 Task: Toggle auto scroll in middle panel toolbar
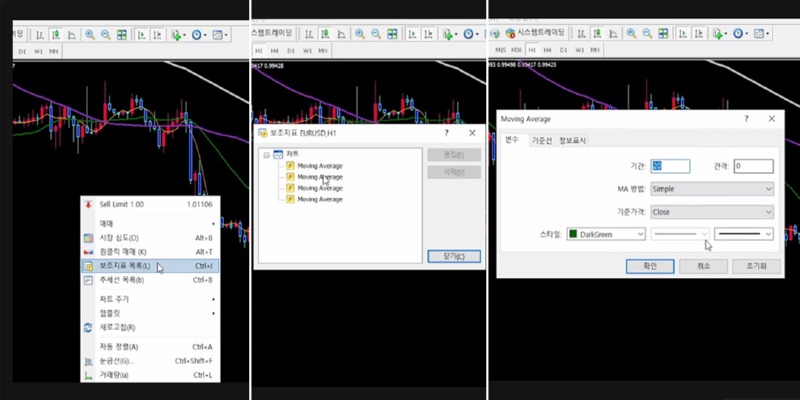(x=412, y=34)
